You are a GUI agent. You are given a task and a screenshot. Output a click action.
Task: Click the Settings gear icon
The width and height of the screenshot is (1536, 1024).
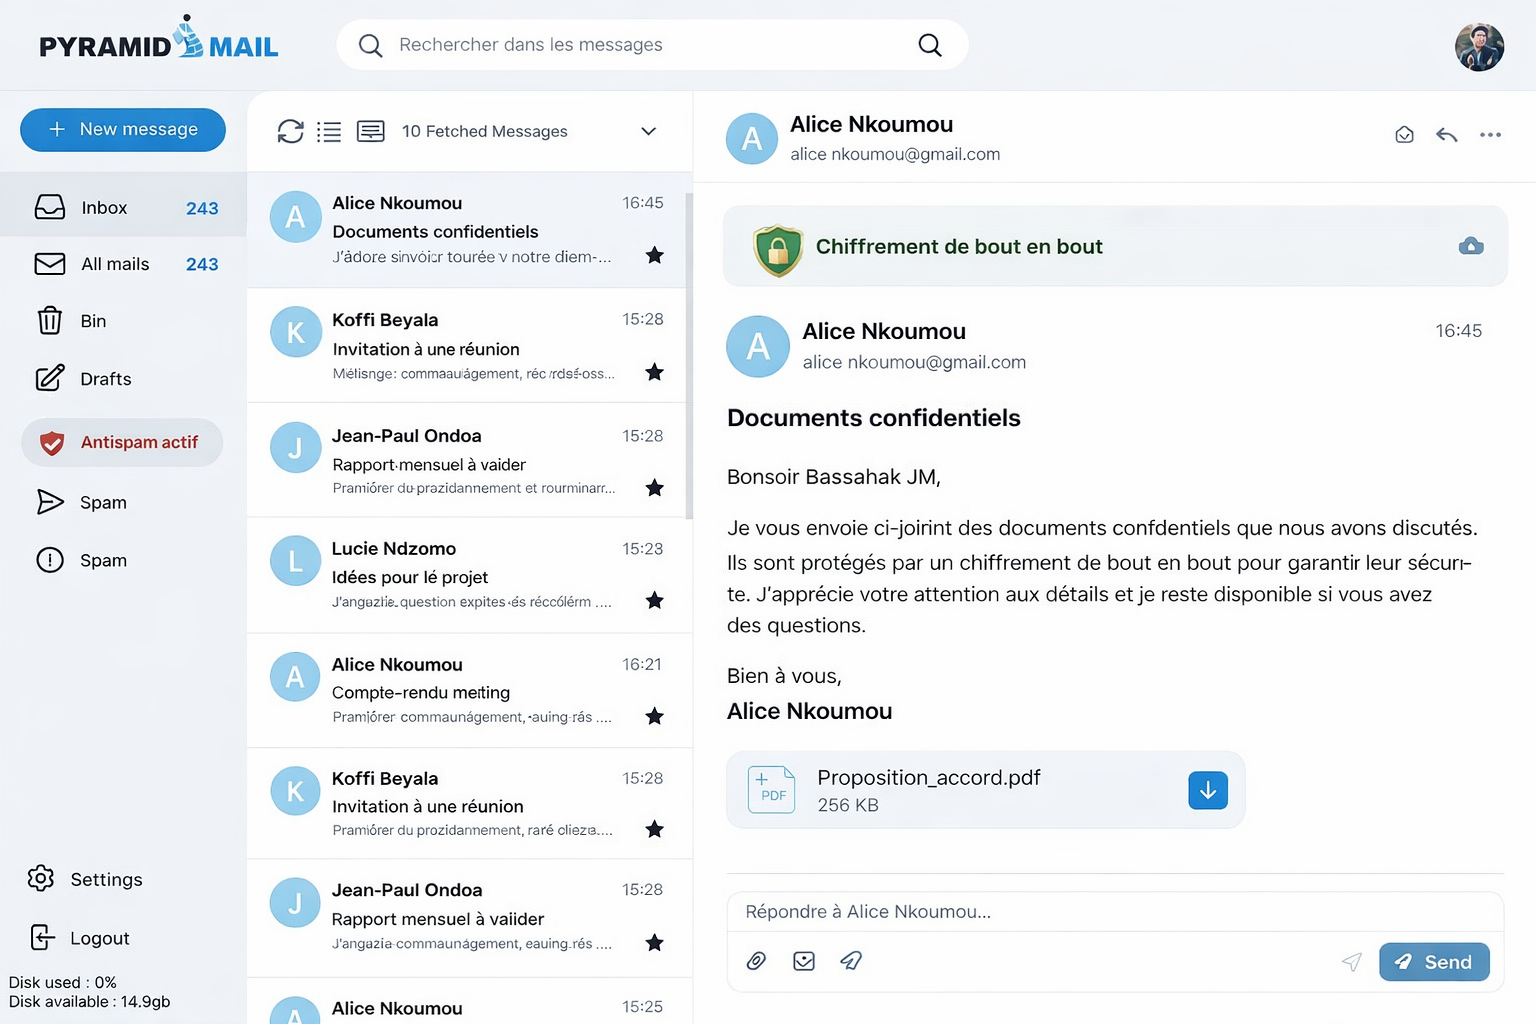pyautogui.click(x=41, y=878)
